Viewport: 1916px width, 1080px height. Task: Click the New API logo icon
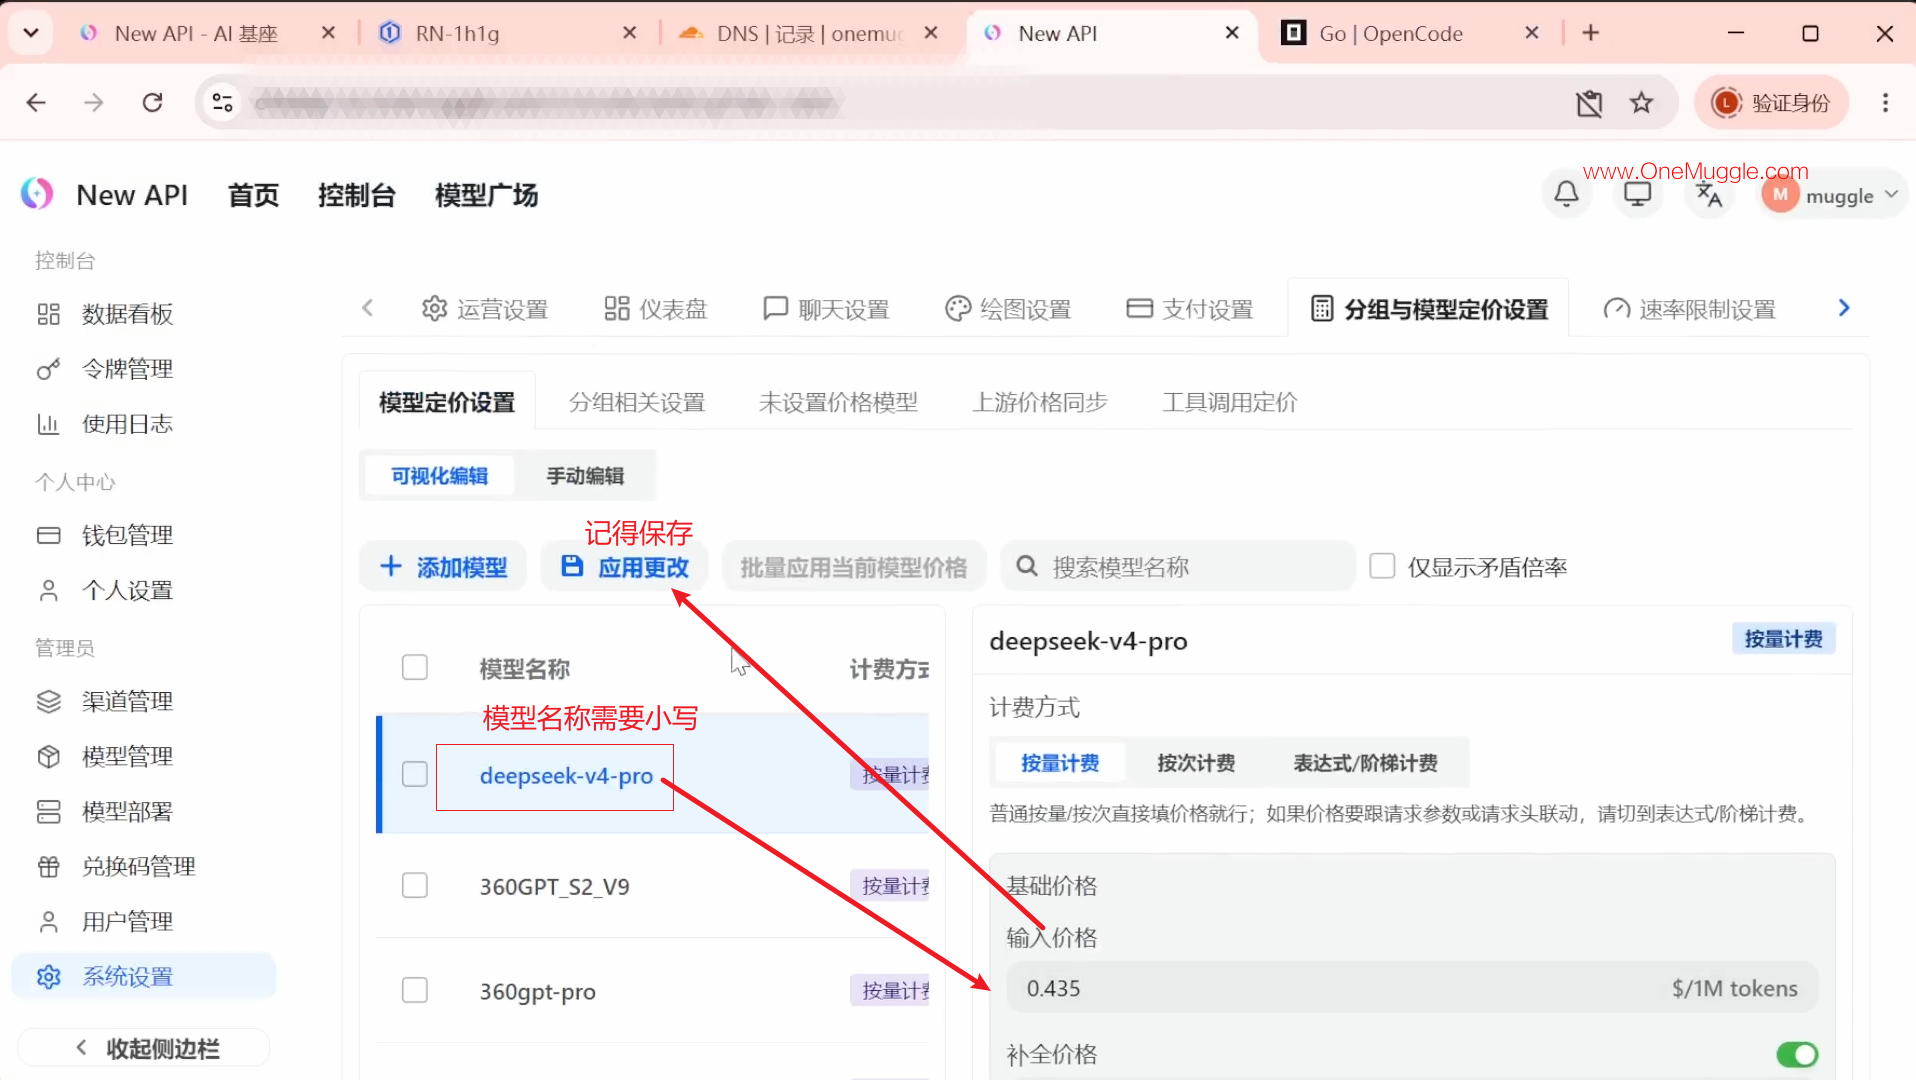(37, 194)
